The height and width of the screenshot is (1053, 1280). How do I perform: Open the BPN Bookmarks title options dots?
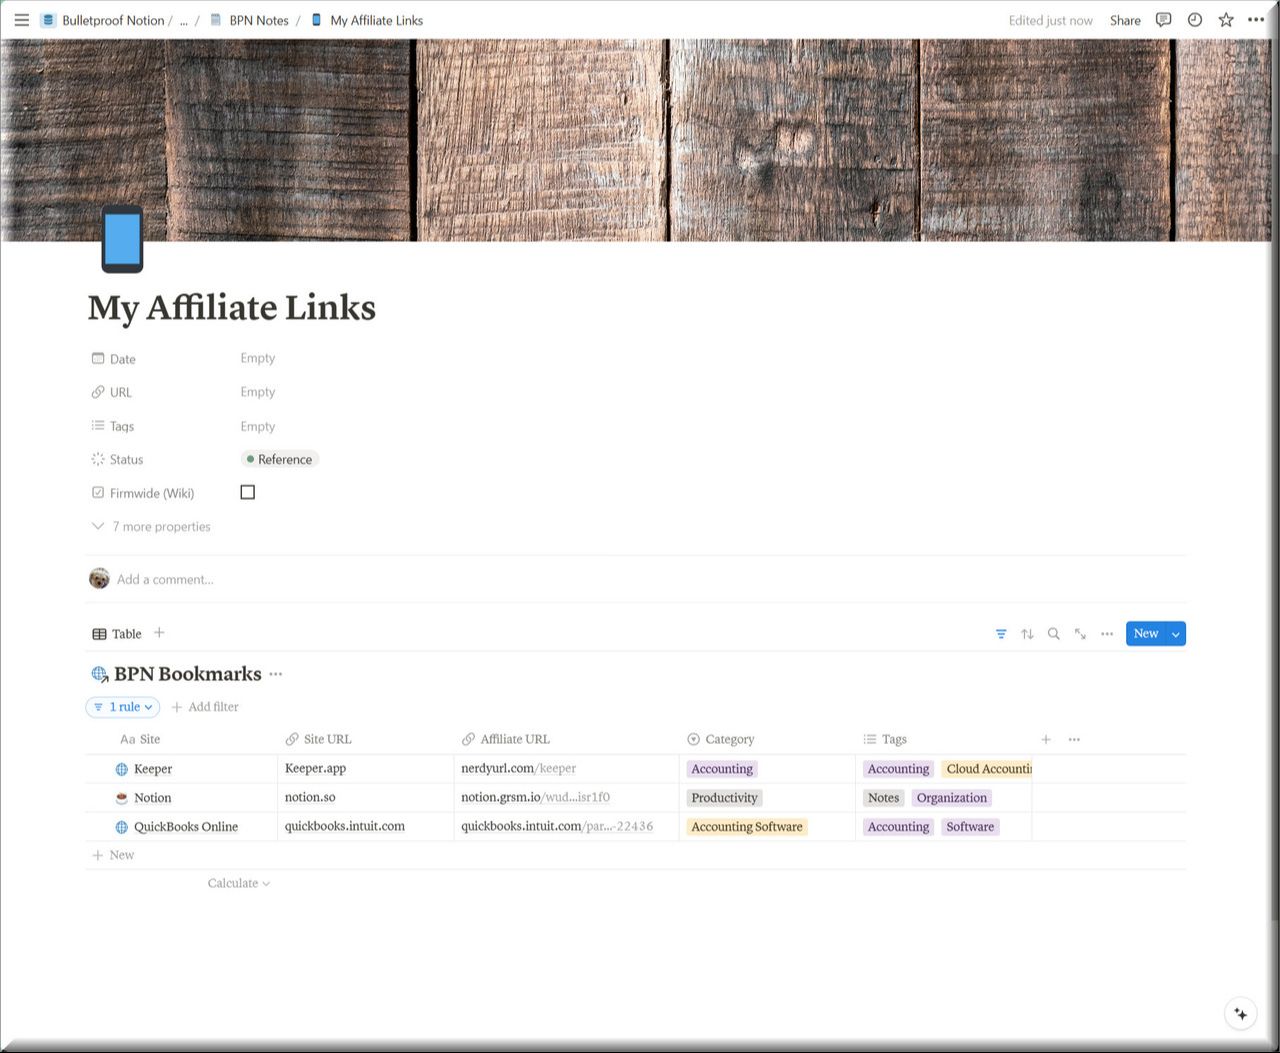[x=276, y=674]
